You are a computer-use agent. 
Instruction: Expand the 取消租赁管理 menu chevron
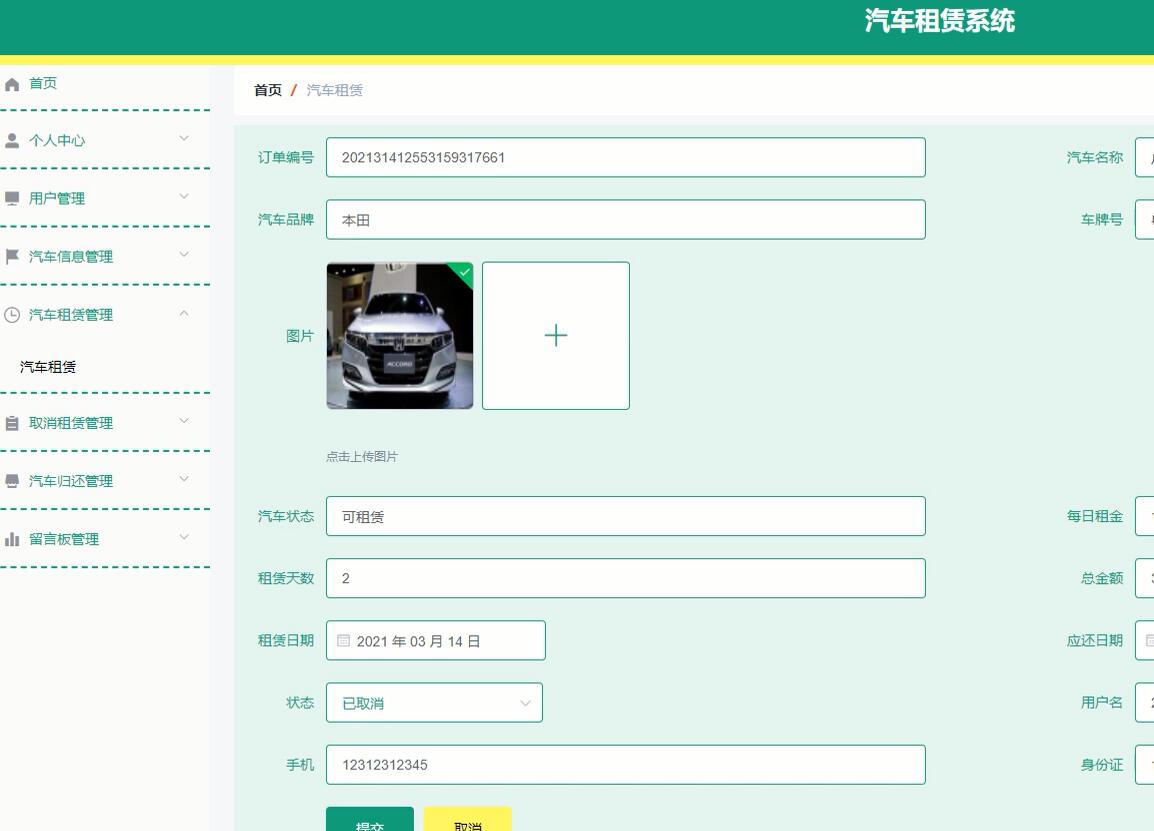(184, 421)
